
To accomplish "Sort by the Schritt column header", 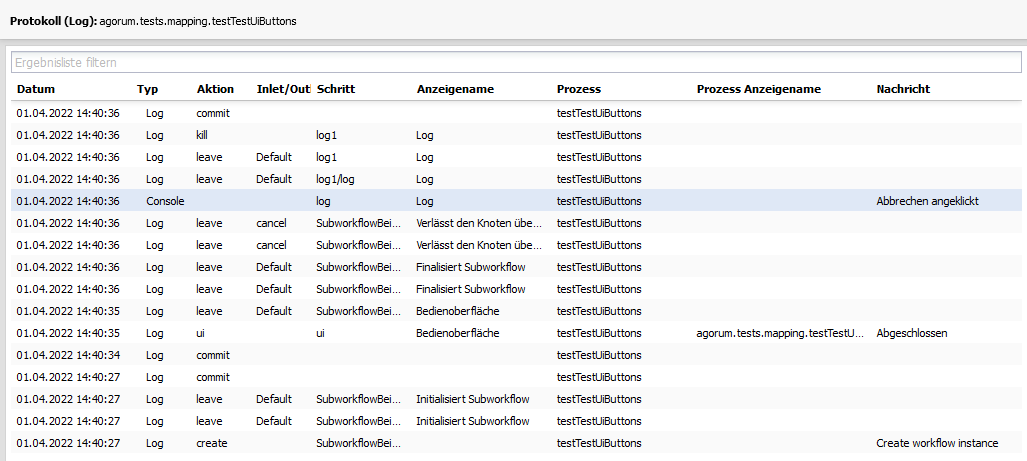I will click(336, 89).
